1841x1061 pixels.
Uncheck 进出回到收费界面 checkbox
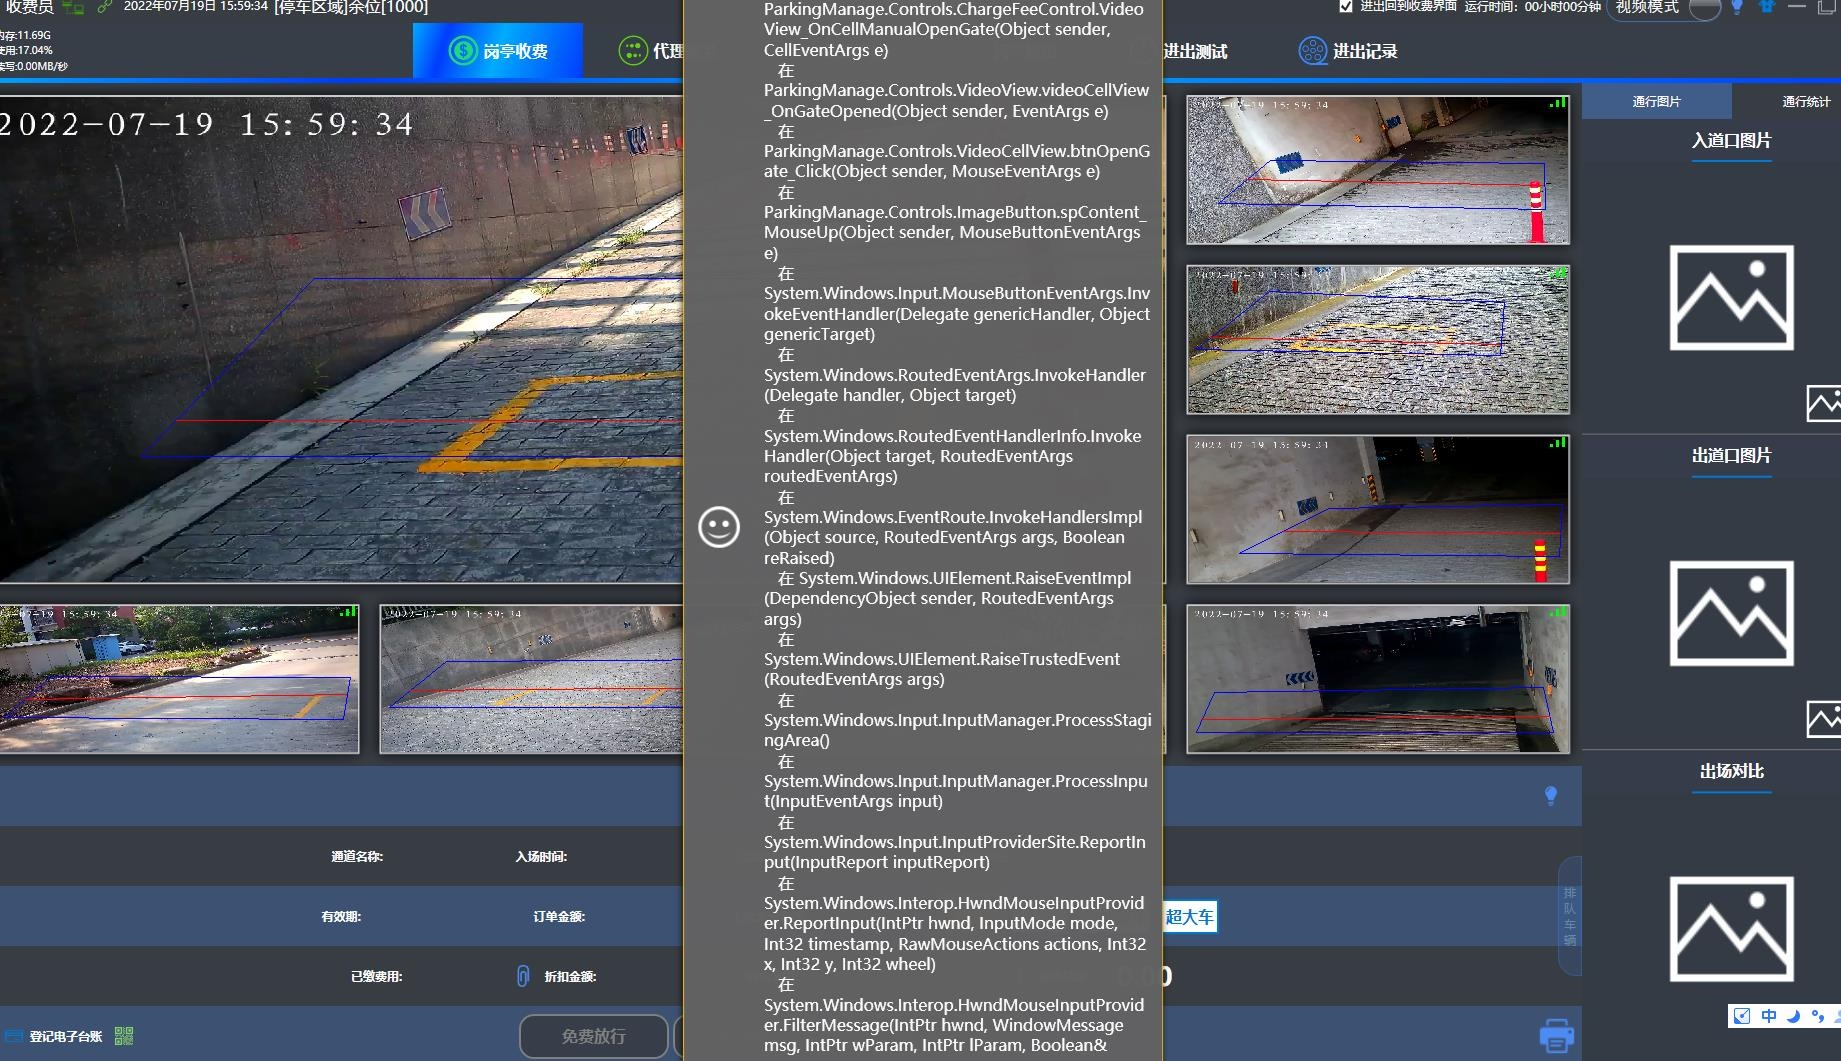[x=1346, y=6]
